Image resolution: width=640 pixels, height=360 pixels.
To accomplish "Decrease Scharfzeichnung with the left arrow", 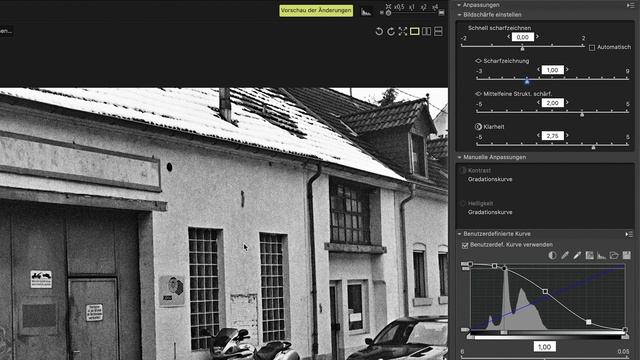I will tap(538, 70).
